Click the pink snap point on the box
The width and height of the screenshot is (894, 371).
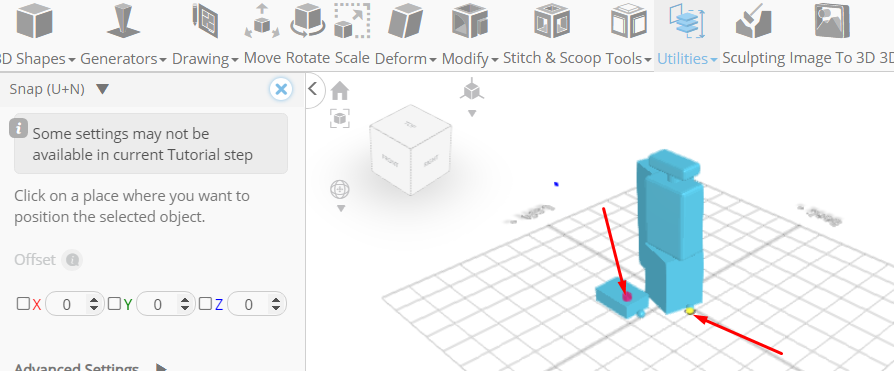coord(627,296)
